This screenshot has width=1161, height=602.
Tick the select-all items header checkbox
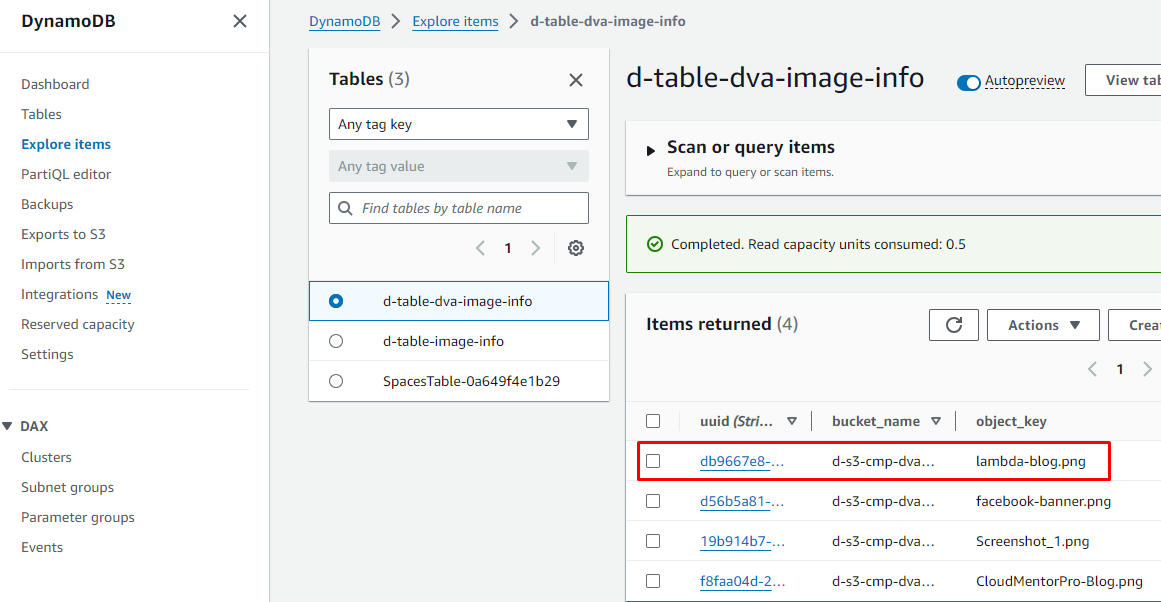point(653,421)
